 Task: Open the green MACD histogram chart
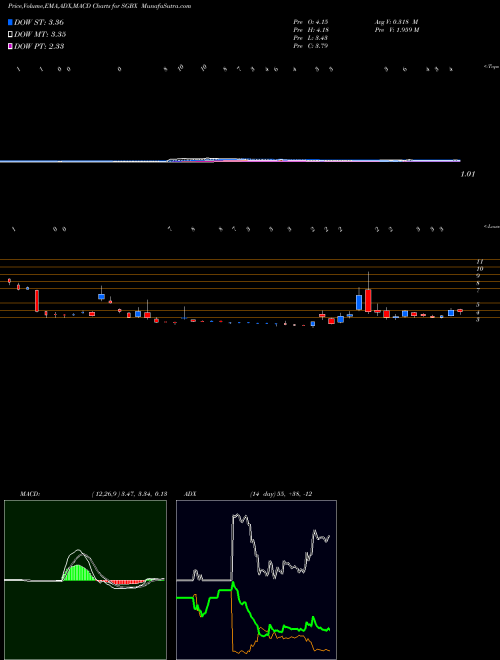[x=85, y=580]
